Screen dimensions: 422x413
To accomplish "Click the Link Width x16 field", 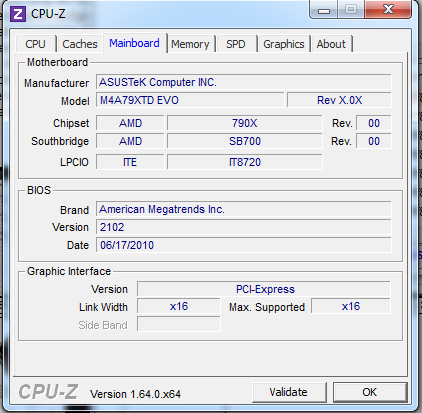I will 179,306.
